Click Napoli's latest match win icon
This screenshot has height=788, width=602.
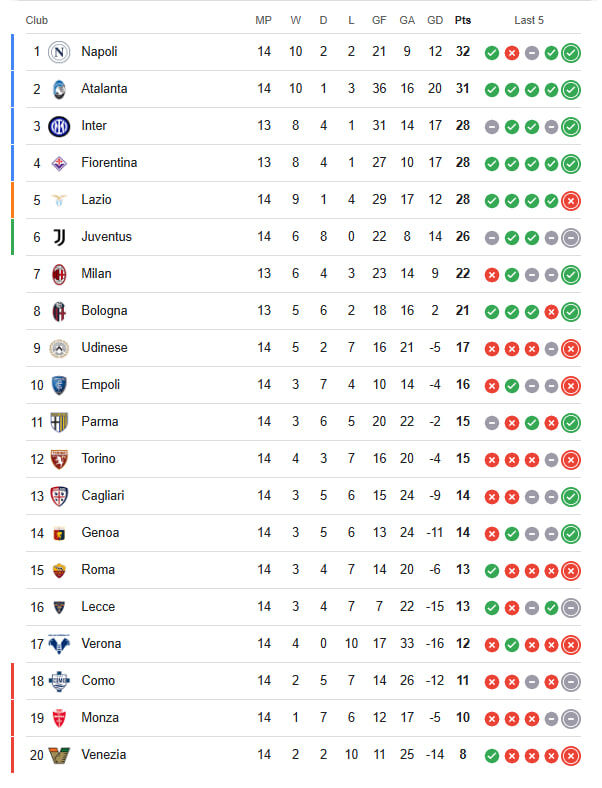tap(570, 53)
